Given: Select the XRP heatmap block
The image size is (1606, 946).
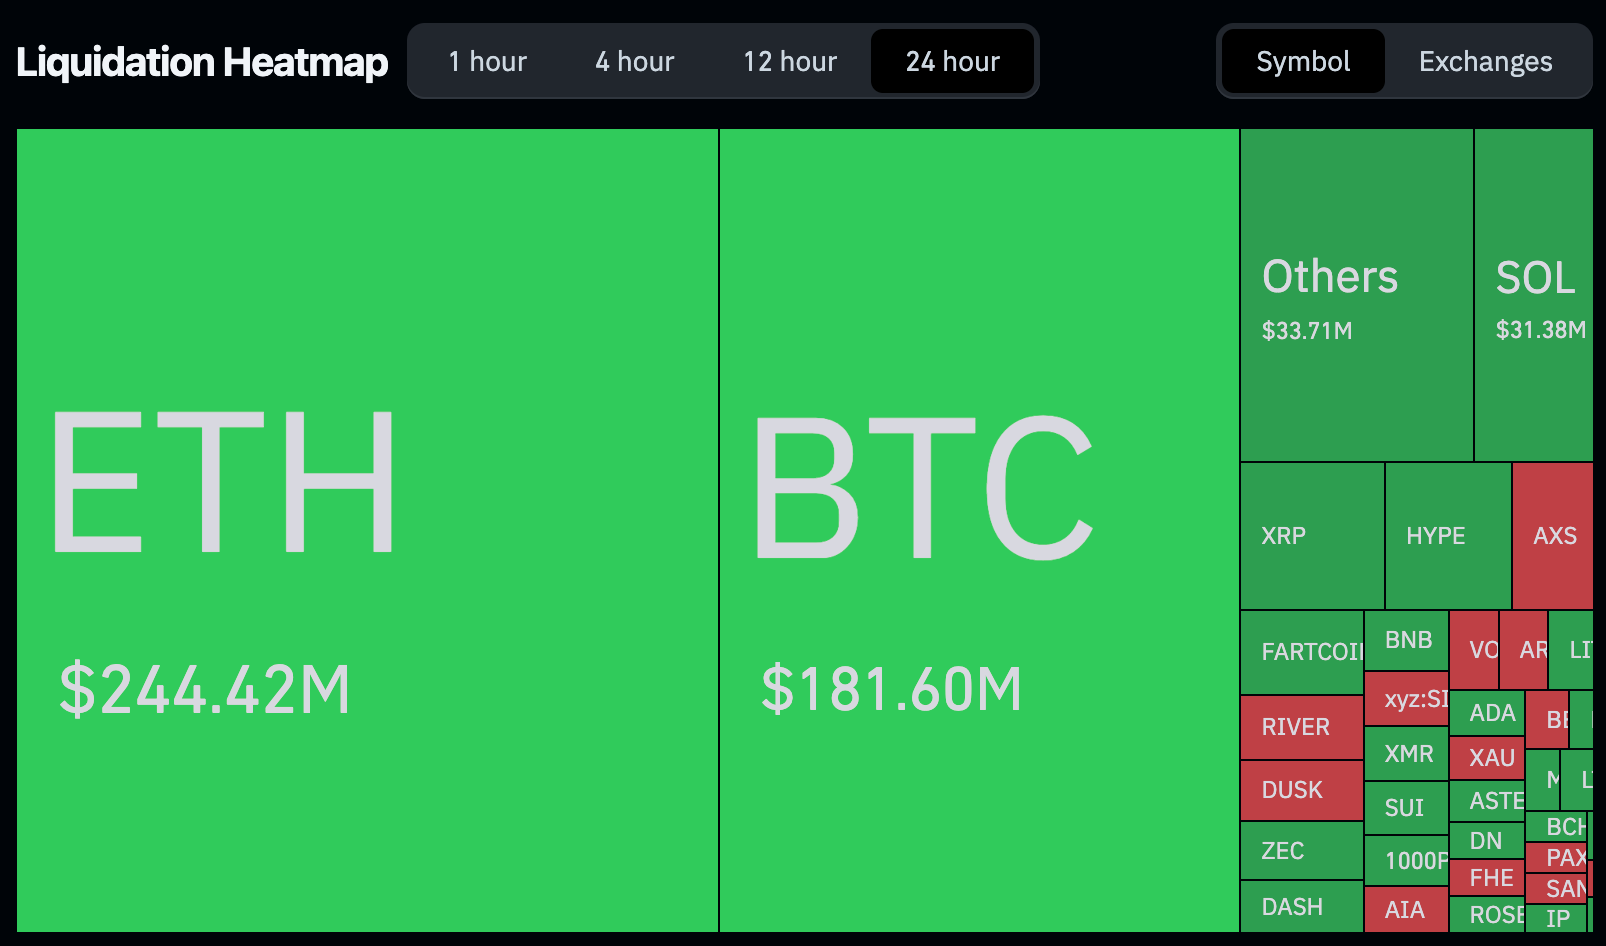Looking at the screenshot, I should pos(1311,536).
